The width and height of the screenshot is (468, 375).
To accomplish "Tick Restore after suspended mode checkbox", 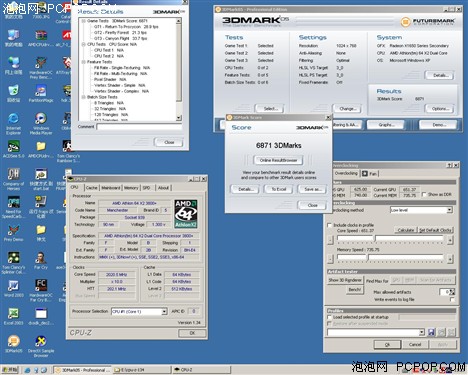I will (x=329, y=324).
